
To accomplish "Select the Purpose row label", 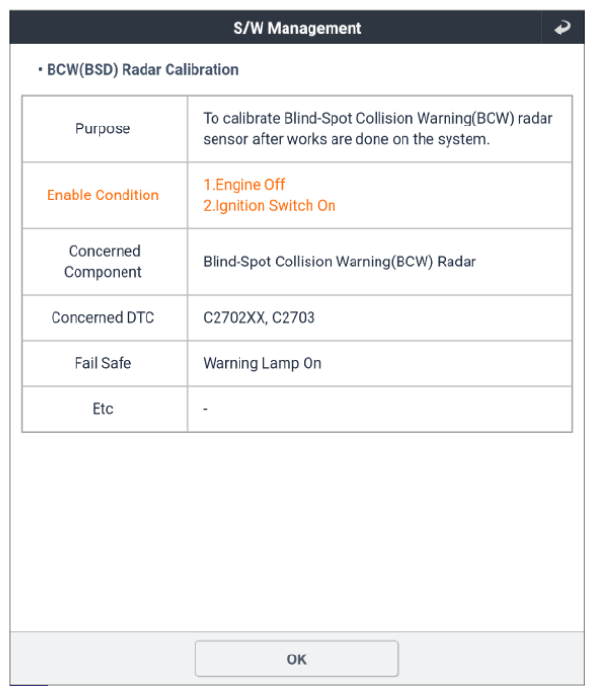I will tap(102, 129).
